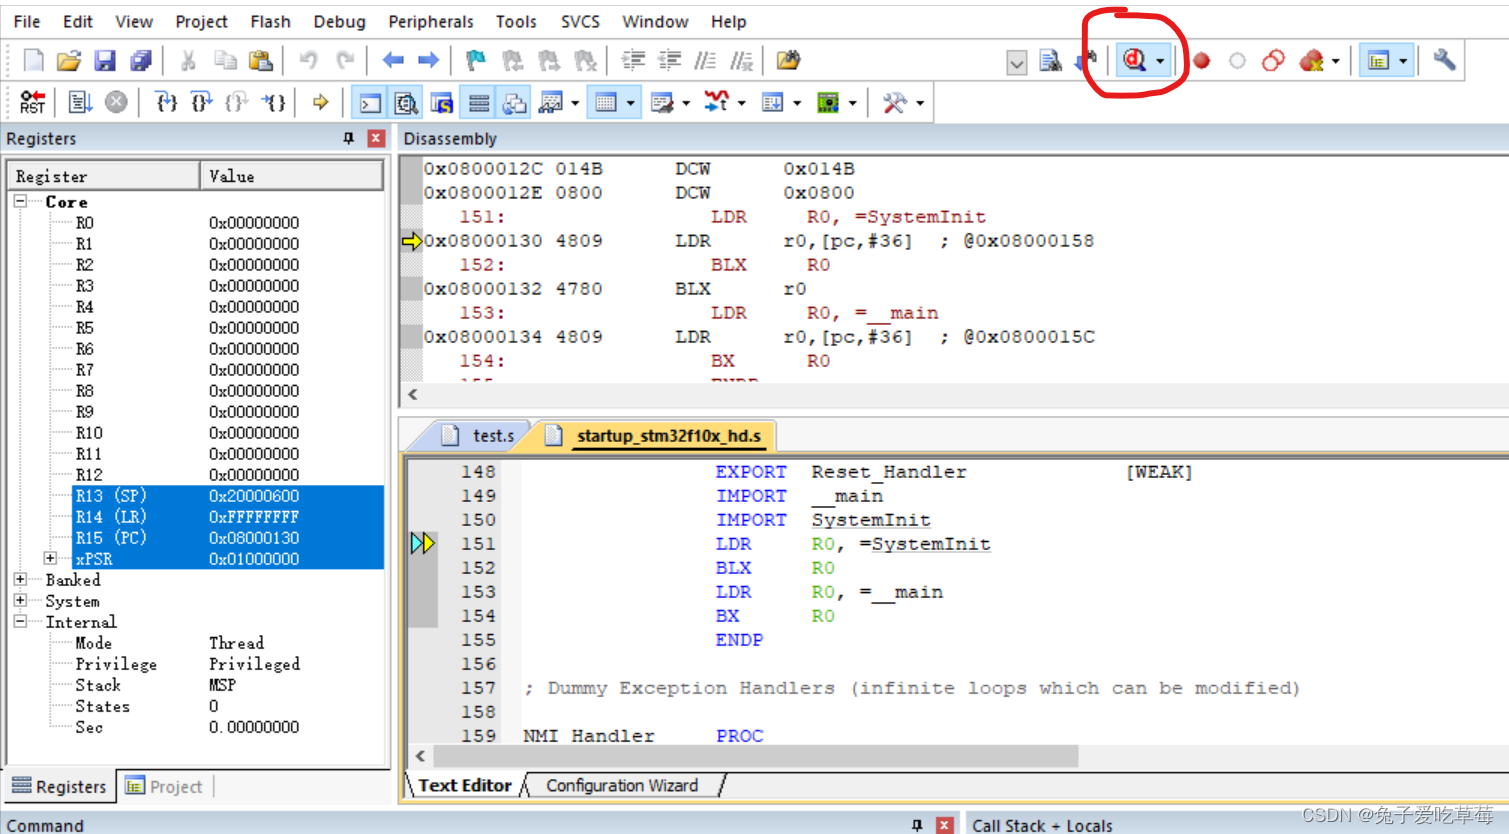Run the program from debug toolbar
Screen dimensions: 1509x834
coord(80,102)
